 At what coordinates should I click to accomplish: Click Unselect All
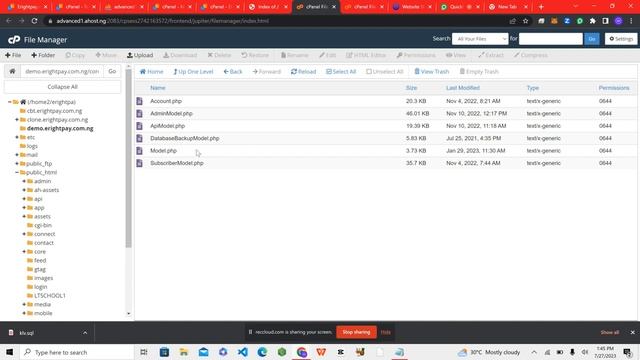pyautogui.click(x=384, y=71)
